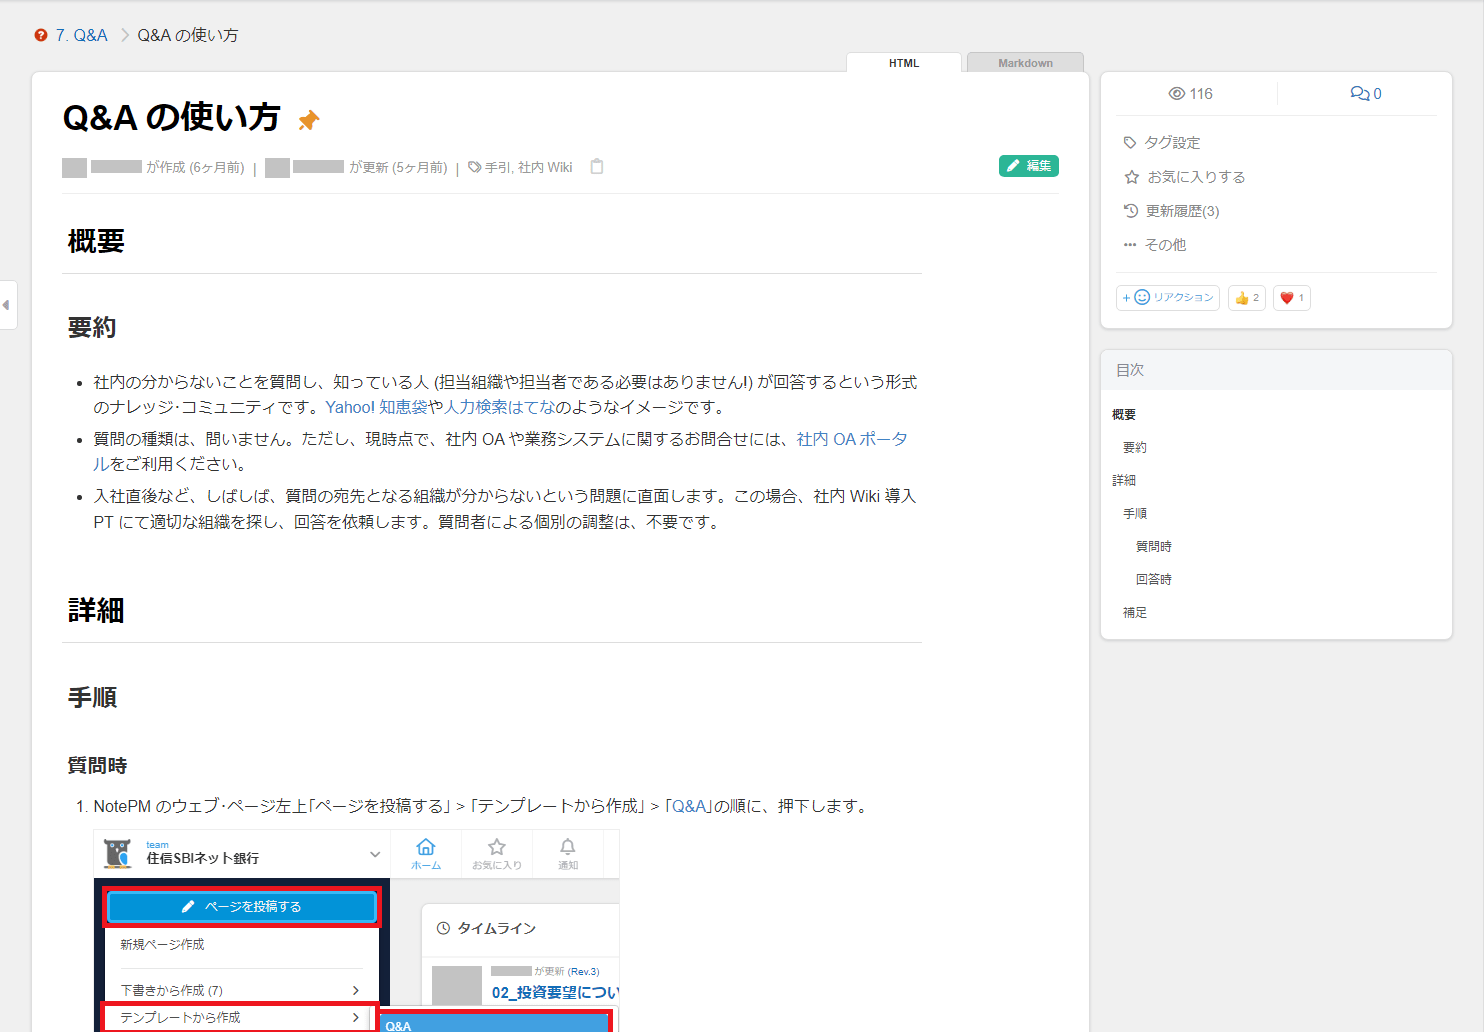1484x1032 pixels.
Task: Open the 人力検索はてな link
Action: coord(499,407)
